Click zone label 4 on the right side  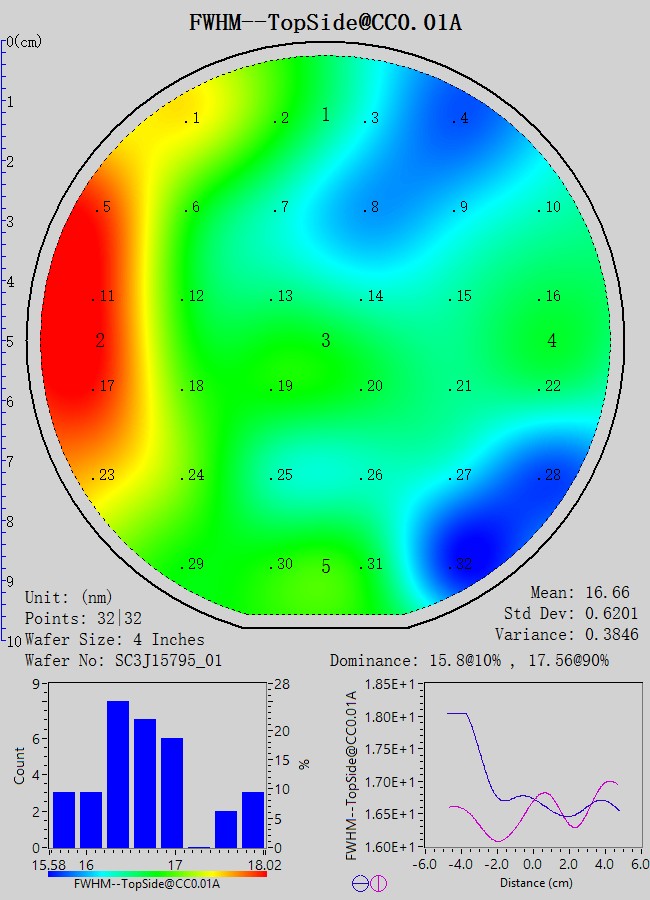pyautogui.click(x=552, y=341)
